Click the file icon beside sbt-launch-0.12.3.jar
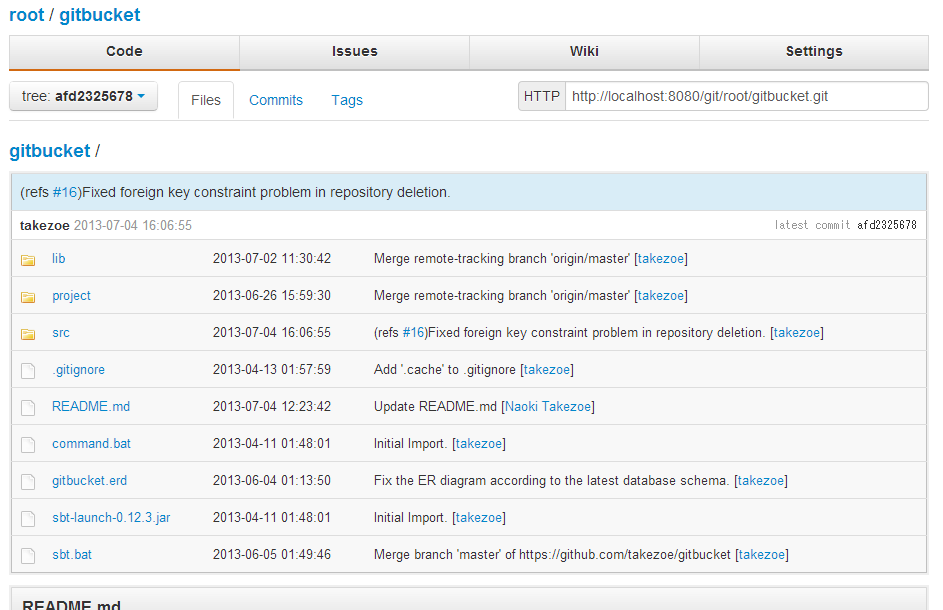This screenshot has height=610, width=943. [28, 517]
